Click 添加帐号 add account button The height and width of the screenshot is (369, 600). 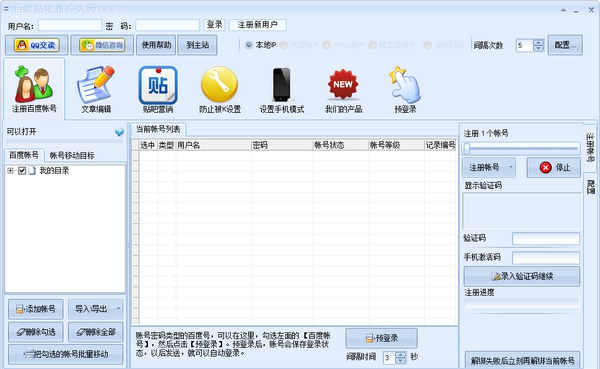click(36, 309)
